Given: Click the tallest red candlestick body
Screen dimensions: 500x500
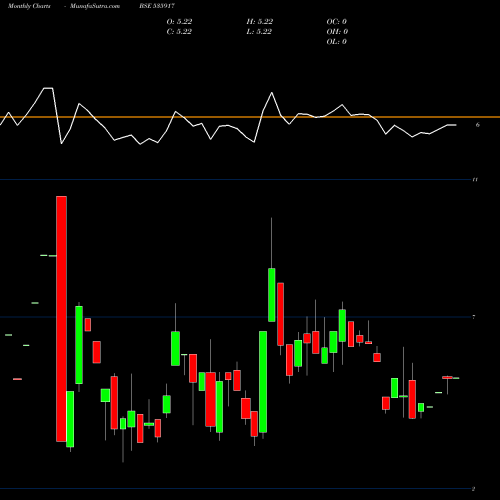Looking at the screenshot, I should point(61,319).
